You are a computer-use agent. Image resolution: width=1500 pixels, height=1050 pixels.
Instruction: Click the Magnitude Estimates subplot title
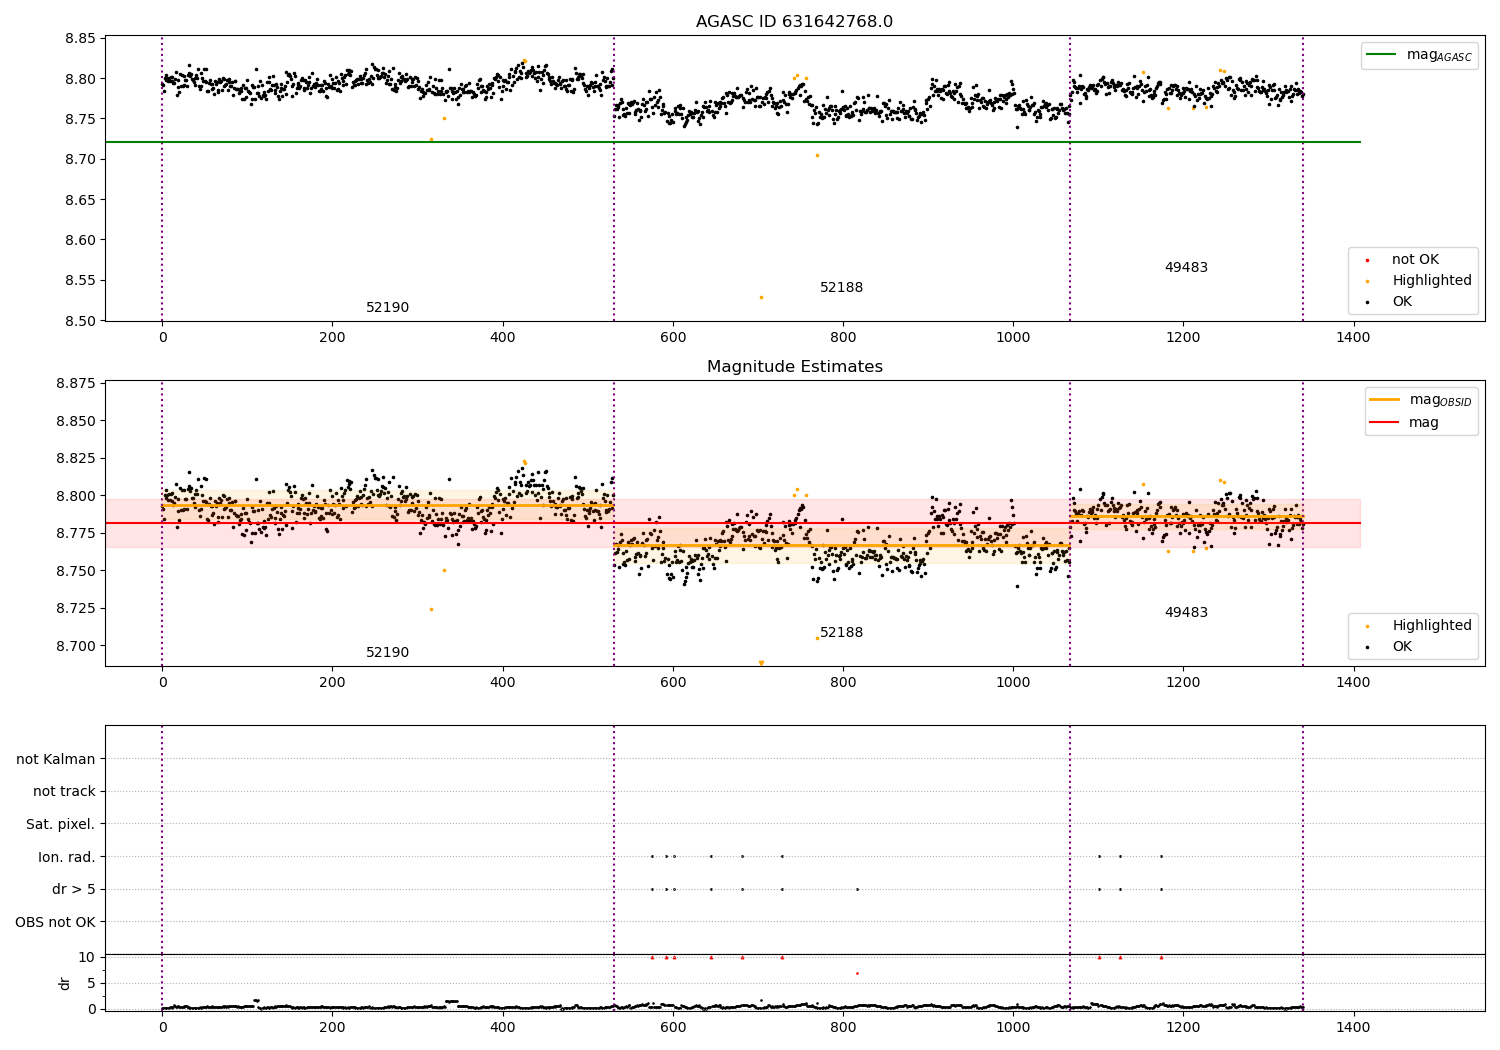pyautogui.click(x=794, y=367)
